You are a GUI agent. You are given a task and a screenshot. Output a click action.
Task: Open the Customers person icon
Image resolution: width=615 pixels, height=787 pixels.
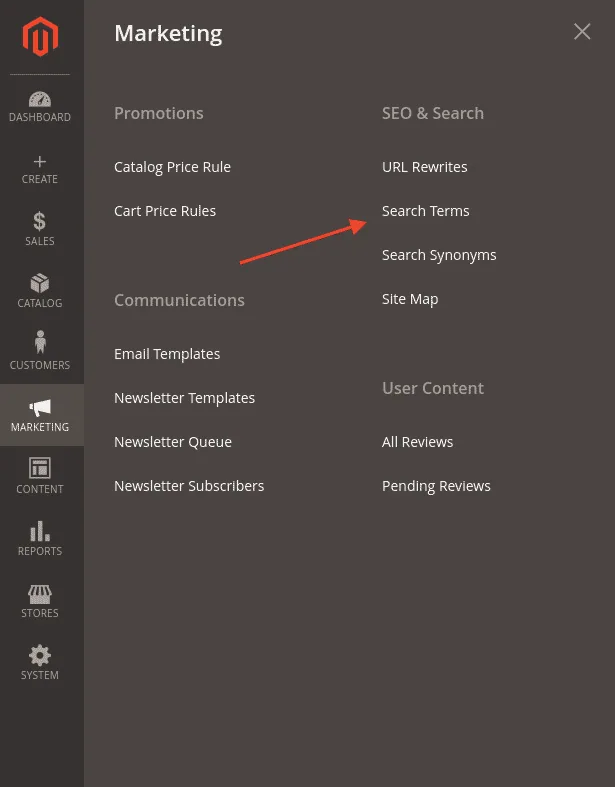40,343
